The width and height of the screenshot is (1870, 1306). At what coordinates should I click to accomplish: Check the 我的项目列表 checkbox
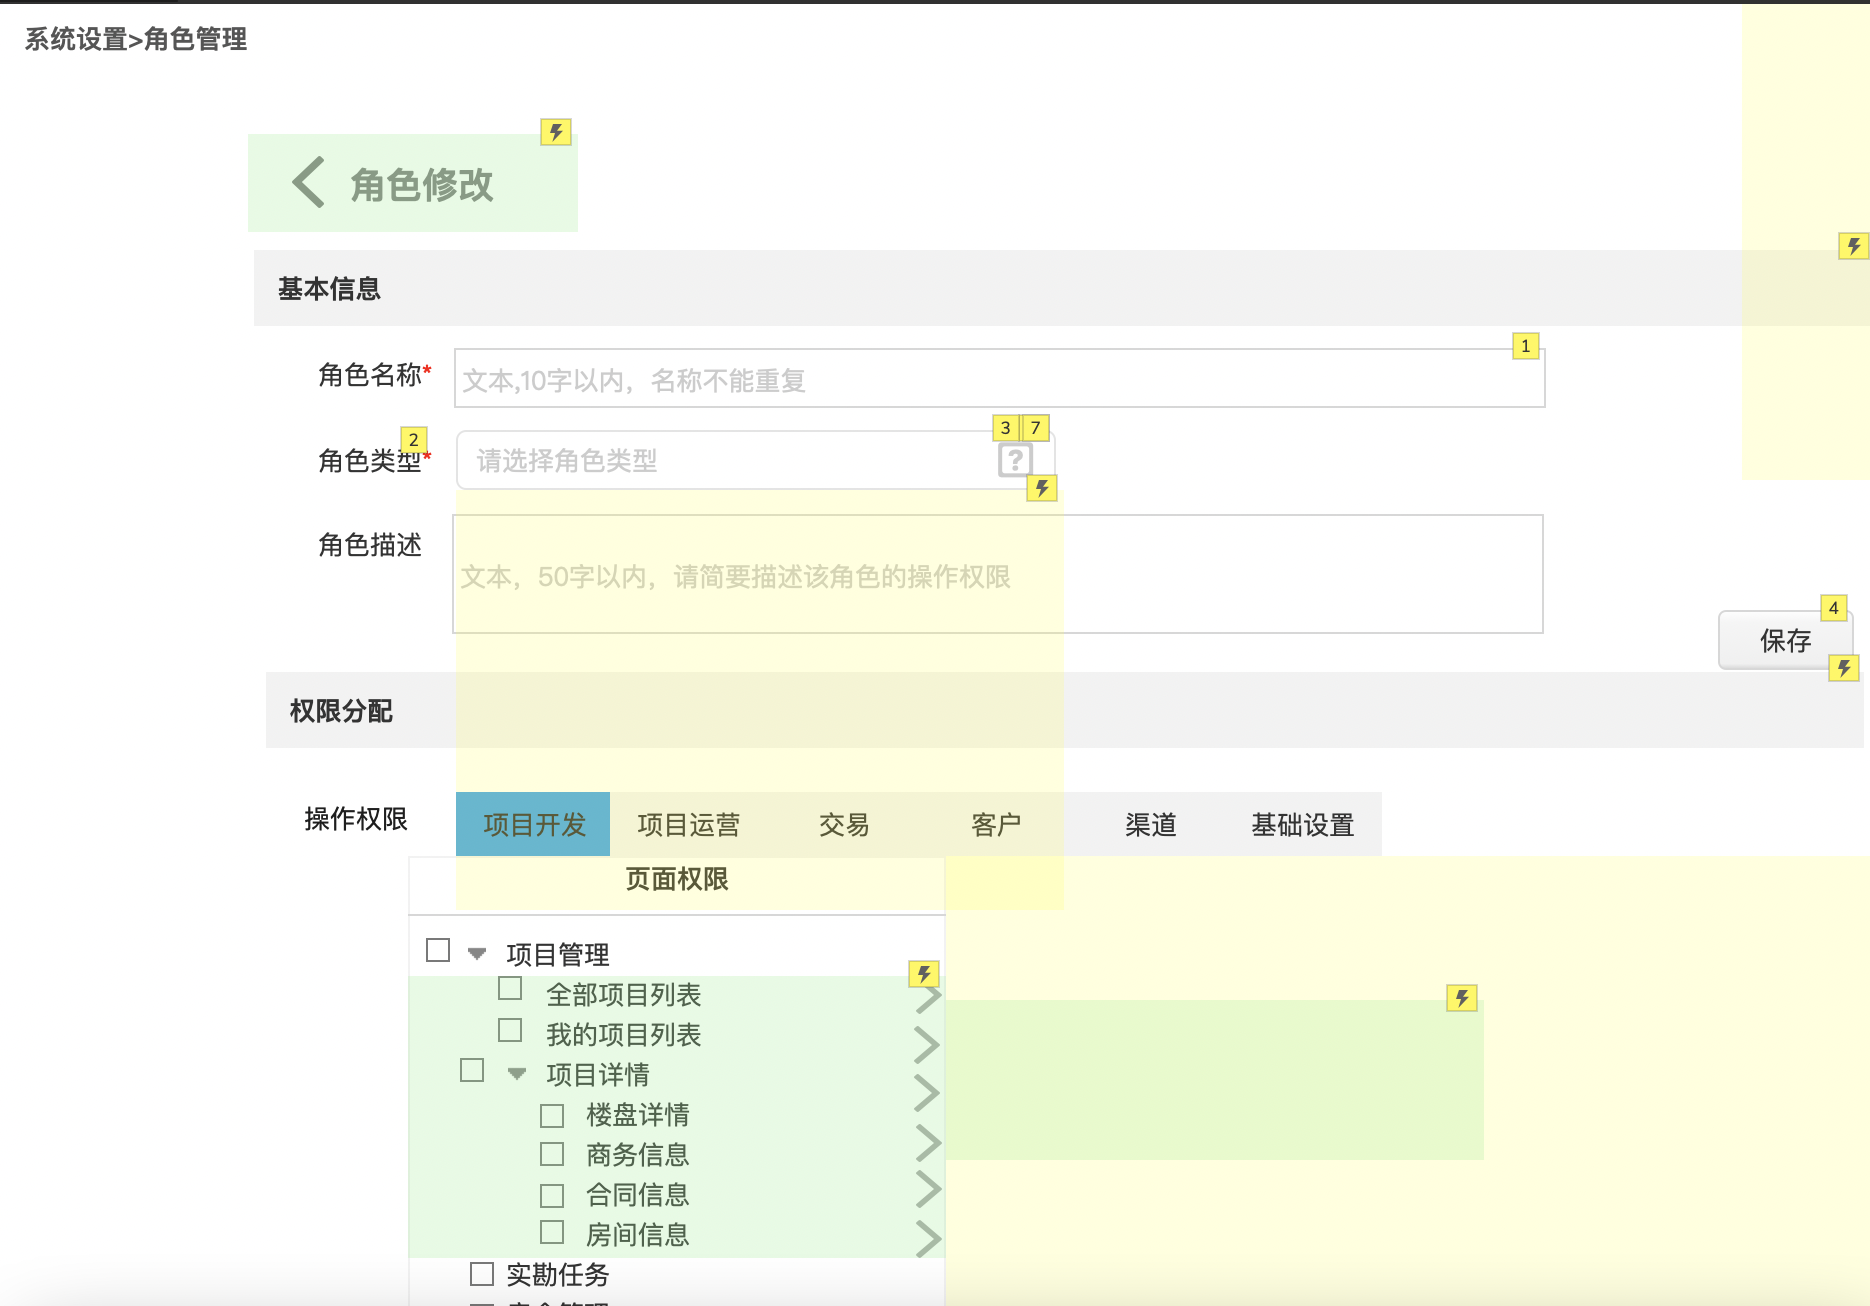[x=510, y=1030]
